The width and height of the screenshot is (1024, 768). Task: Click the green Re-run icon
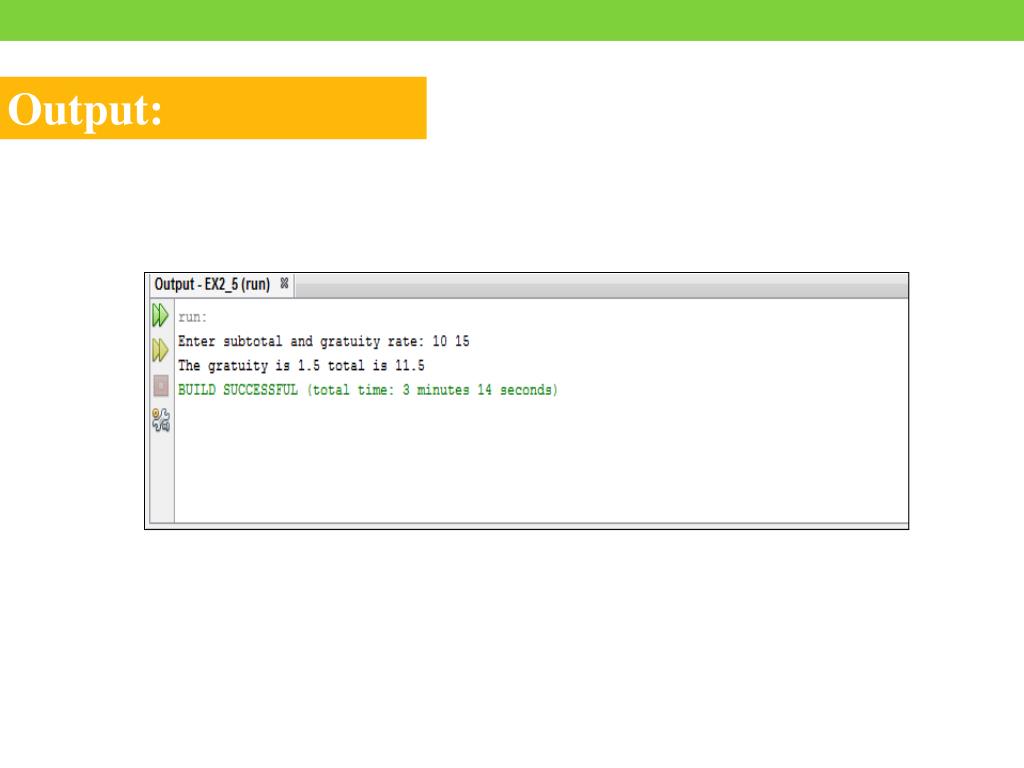click(160, 315)
